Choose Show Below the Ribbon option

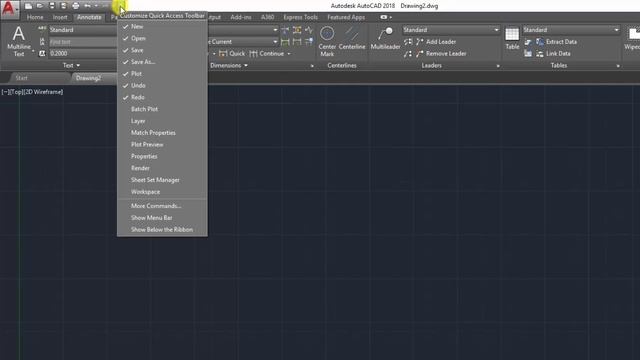[162, 230]
